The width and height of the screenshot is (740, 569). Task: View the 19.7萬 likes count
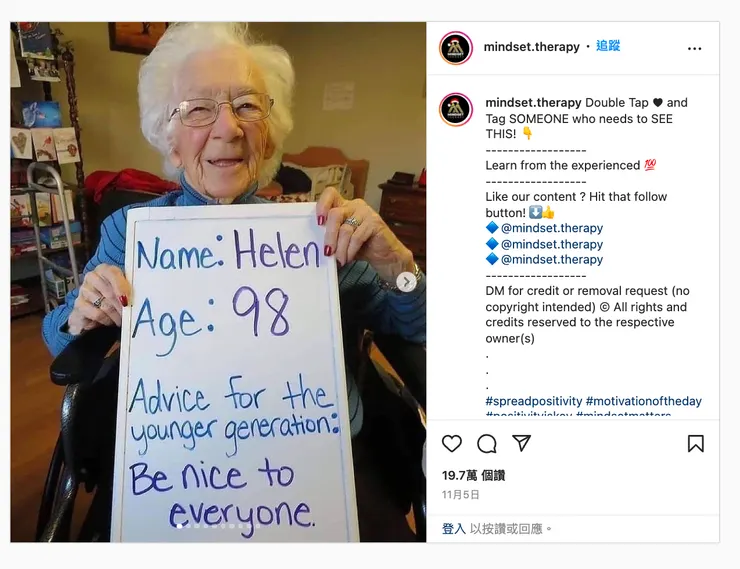pos(473,475)
